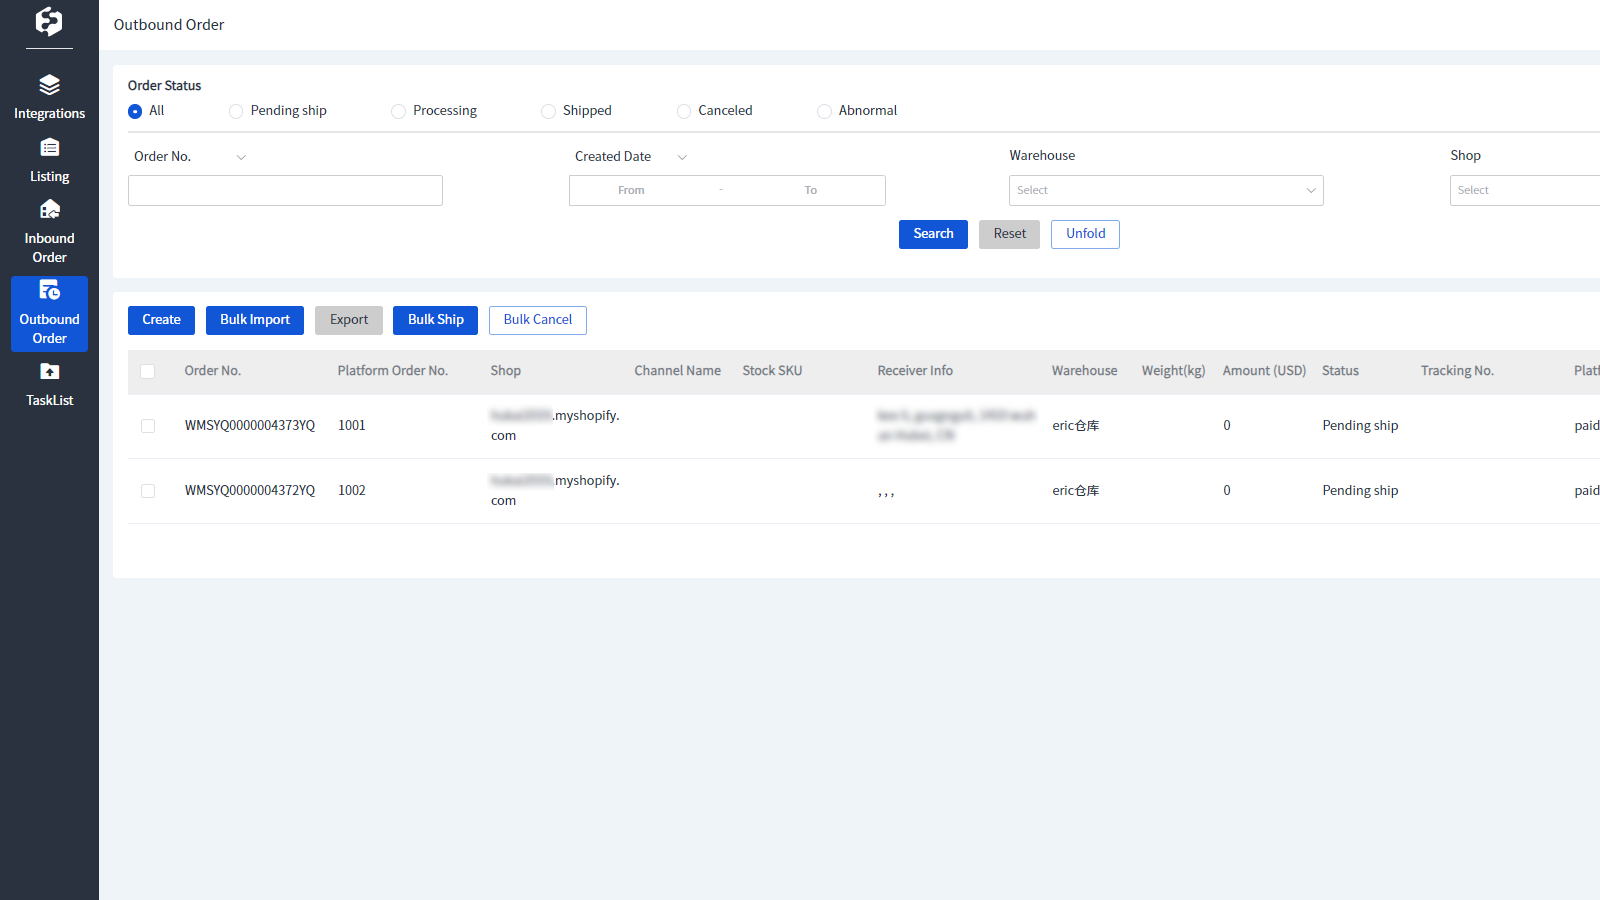Click the Weight(kg) column header
This screenshot has height=900, width=1600.
(1173, 371)
